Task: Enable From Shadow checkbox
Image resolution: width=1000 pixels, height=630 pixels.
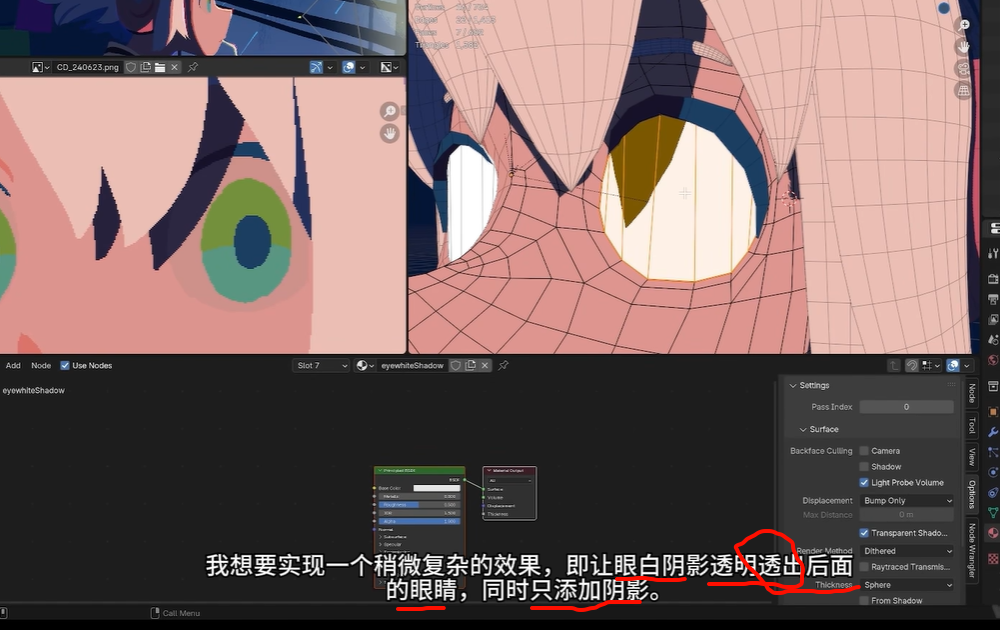Action: (864, 601)
